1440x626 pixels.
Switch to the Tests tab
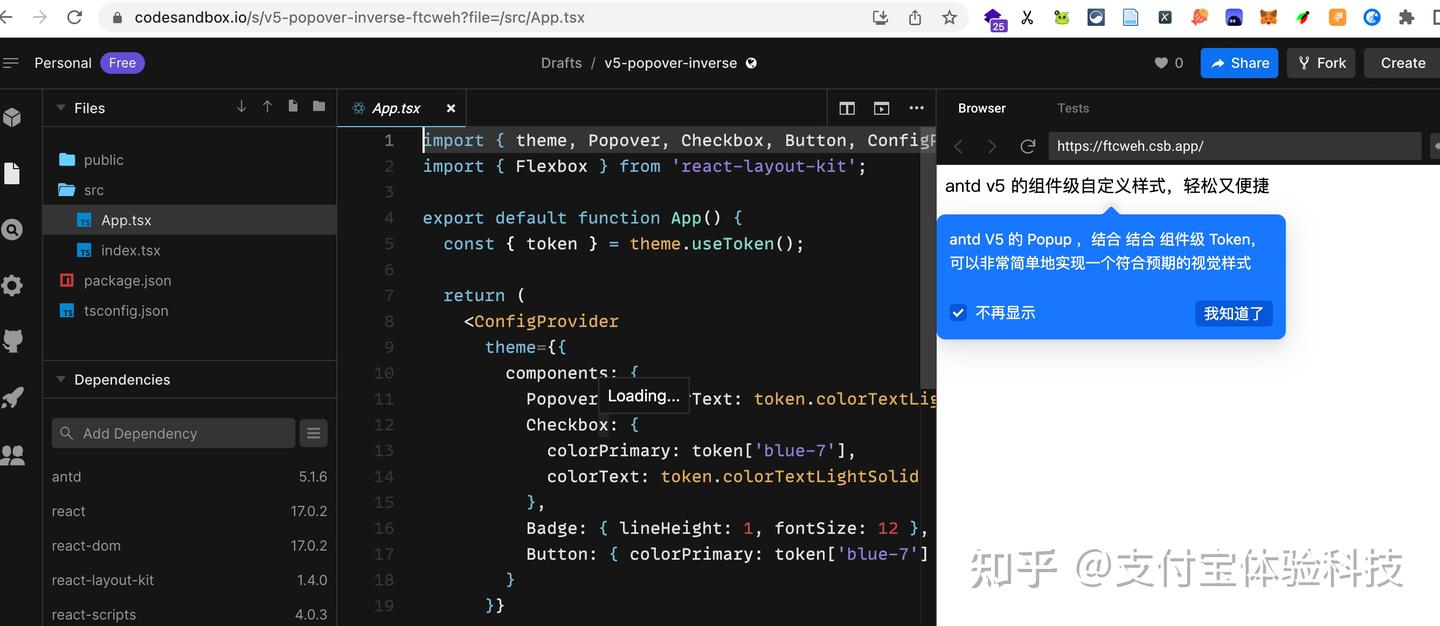(x=1073, y=107)
